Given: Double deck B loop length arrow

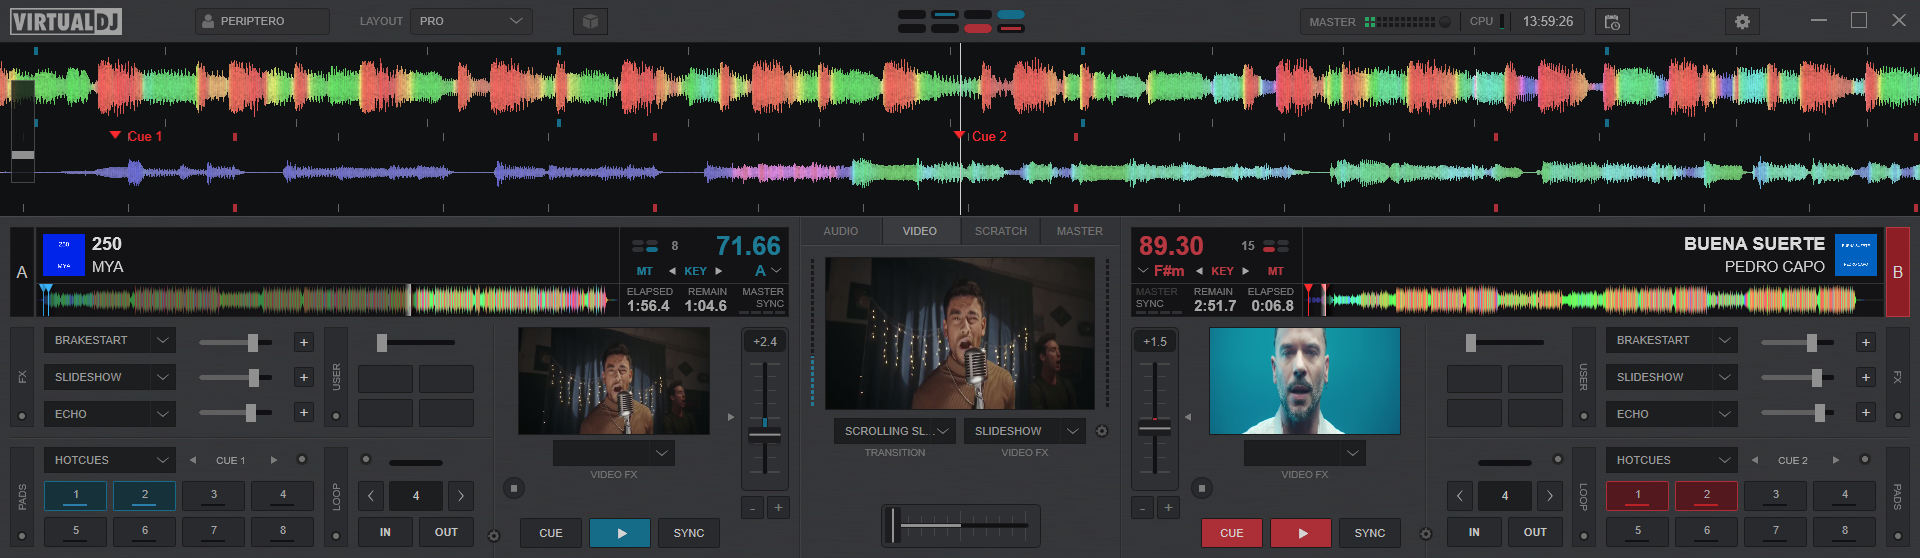Looking at the screenshot, I should click(x=1550, y=495).
